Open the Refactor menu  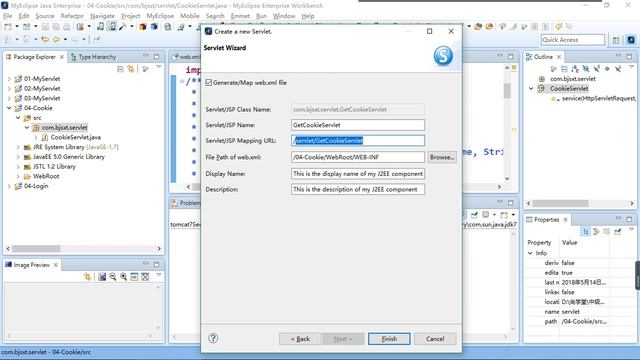(x=72, y=16)
